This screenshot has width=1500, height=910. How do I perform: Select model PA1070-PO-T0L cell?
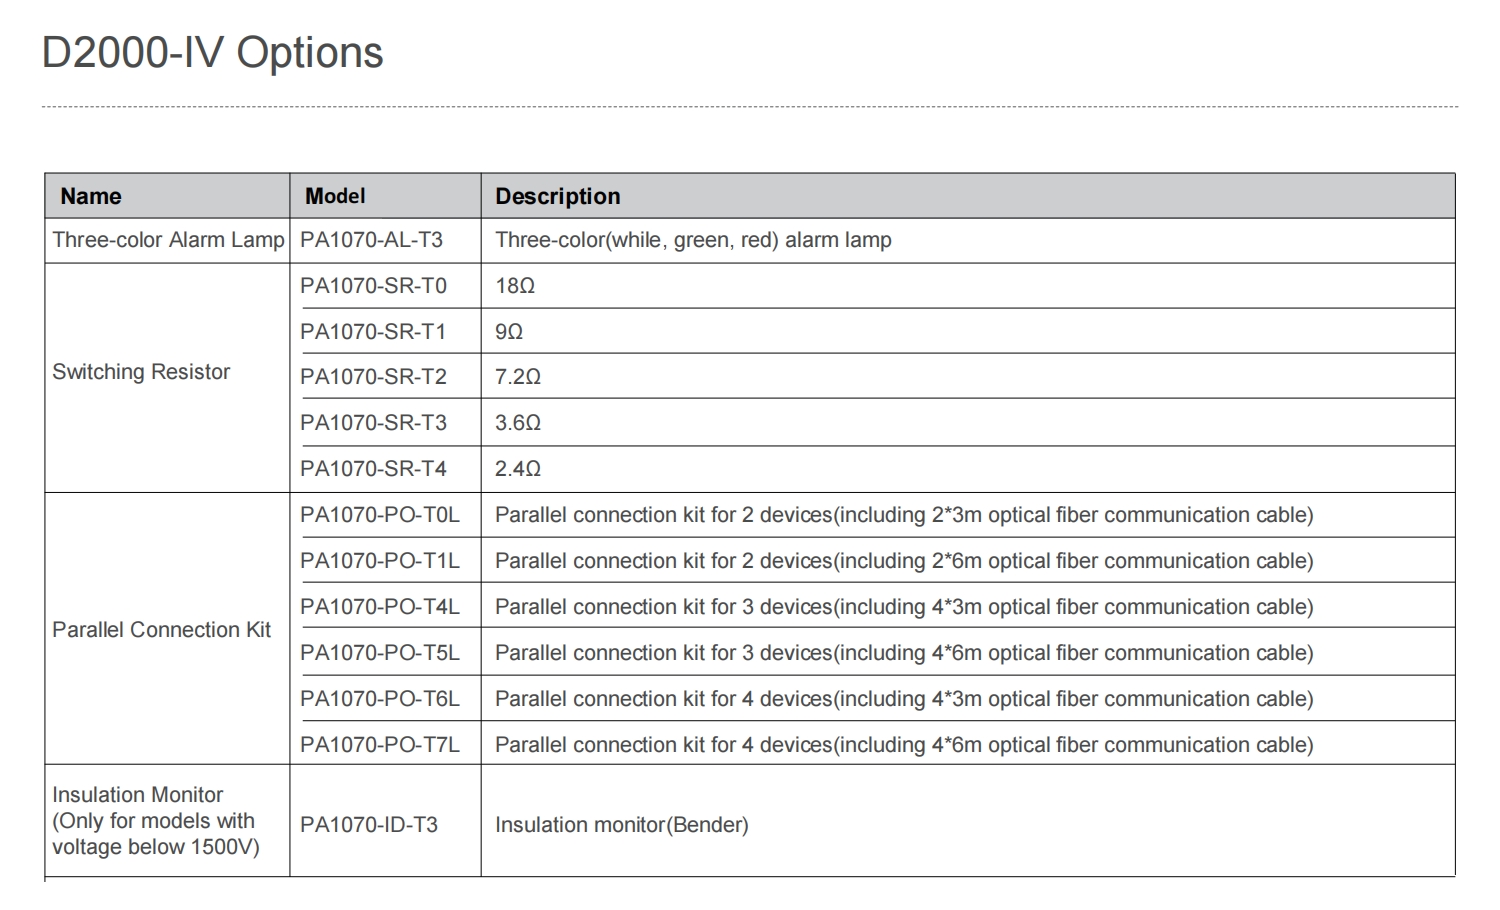click(385, 515)
